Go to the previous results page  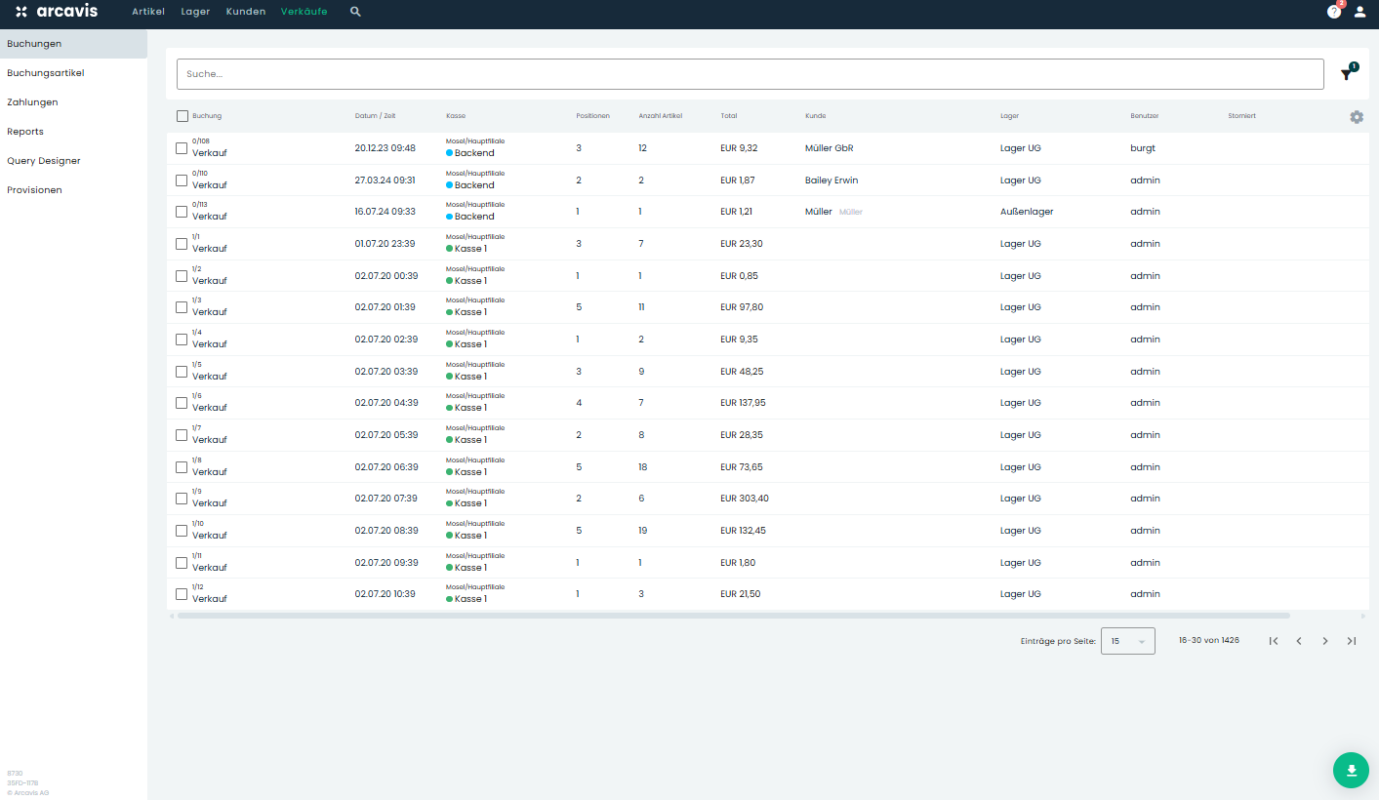pos(1299,641)
